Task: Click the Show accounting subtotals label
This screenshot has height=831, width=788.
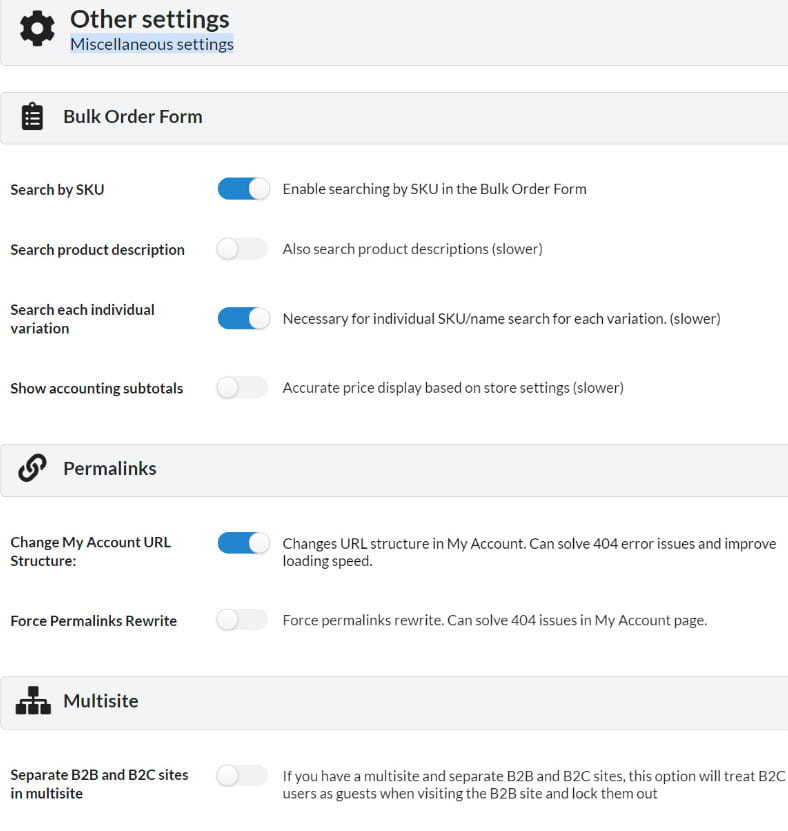Action: click(x=96, y=389)
